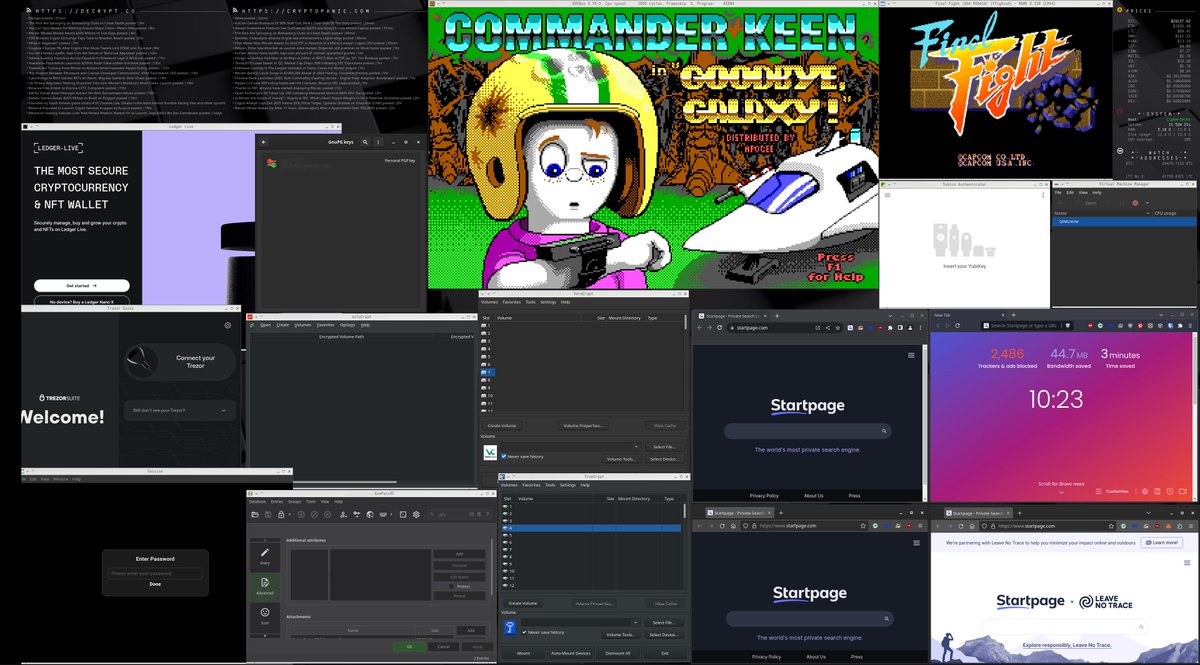Click the Done button in Session password dialog
The image size is (1200, 665).
[155, 584]
